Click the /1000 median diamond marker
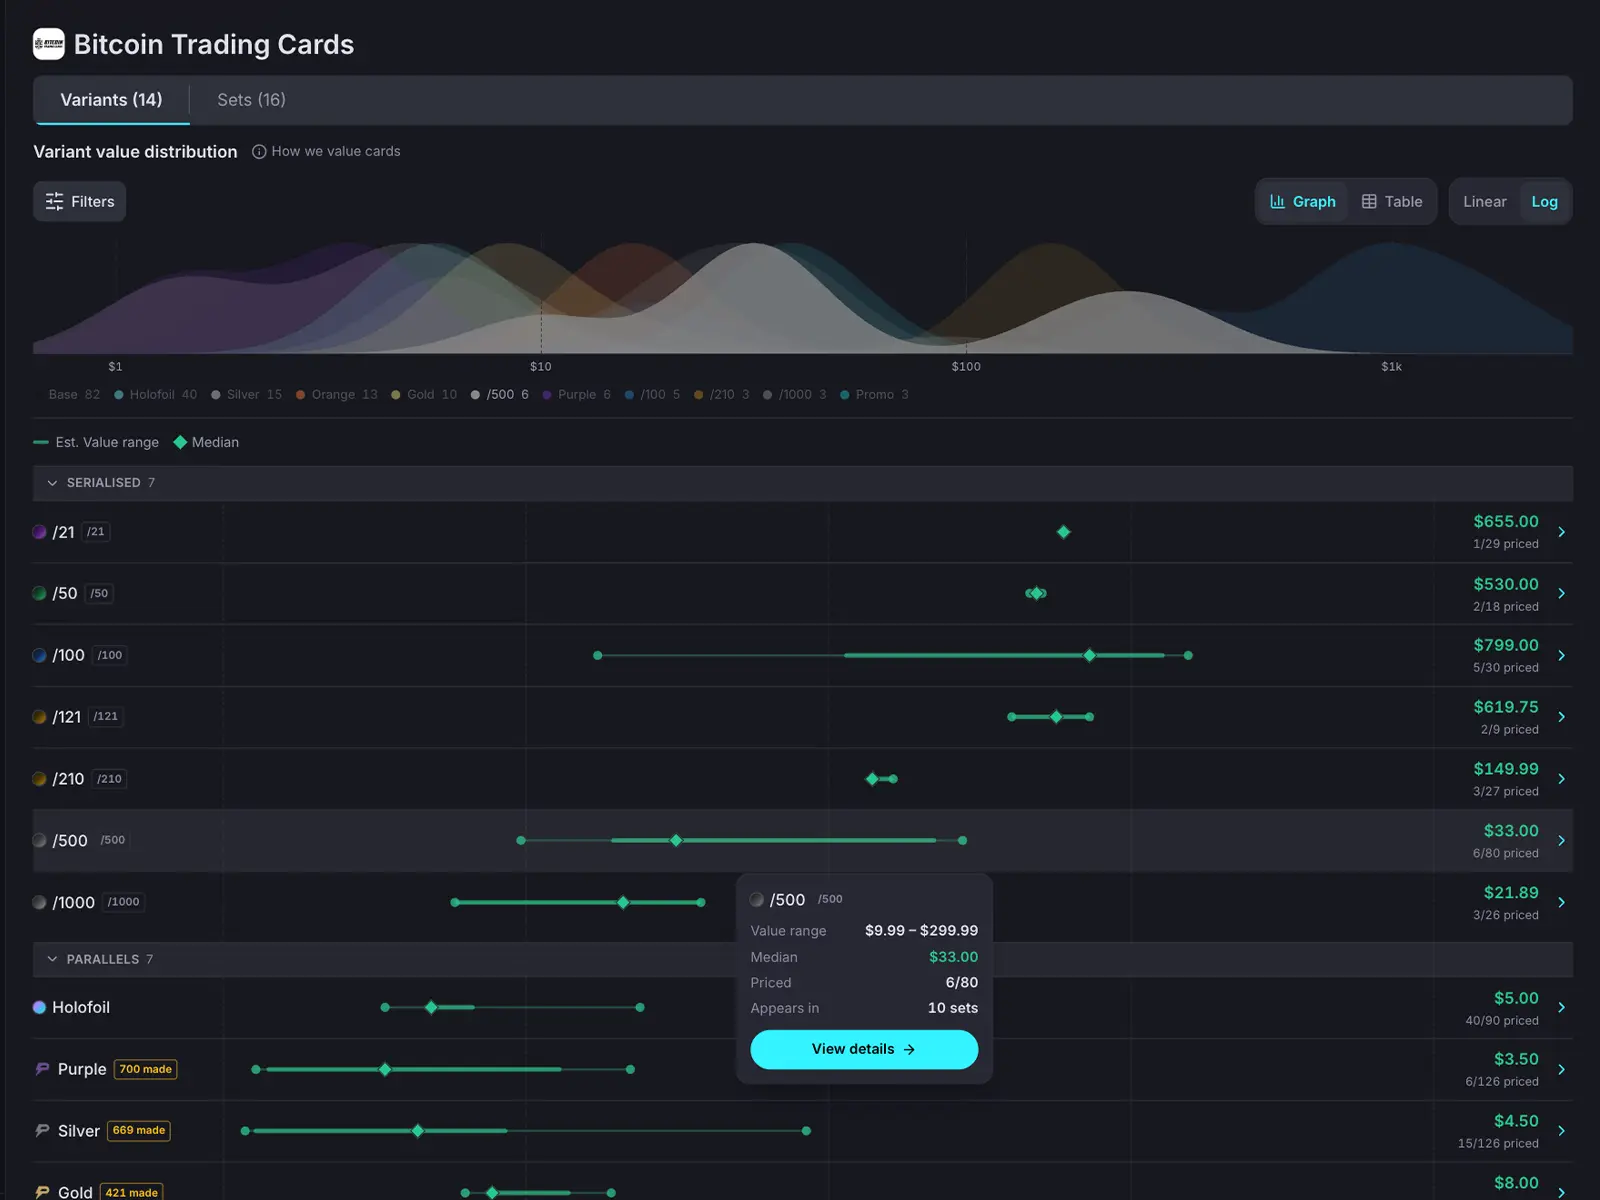This screenshot has height=1200, width=1600. [x=623, y=903]
